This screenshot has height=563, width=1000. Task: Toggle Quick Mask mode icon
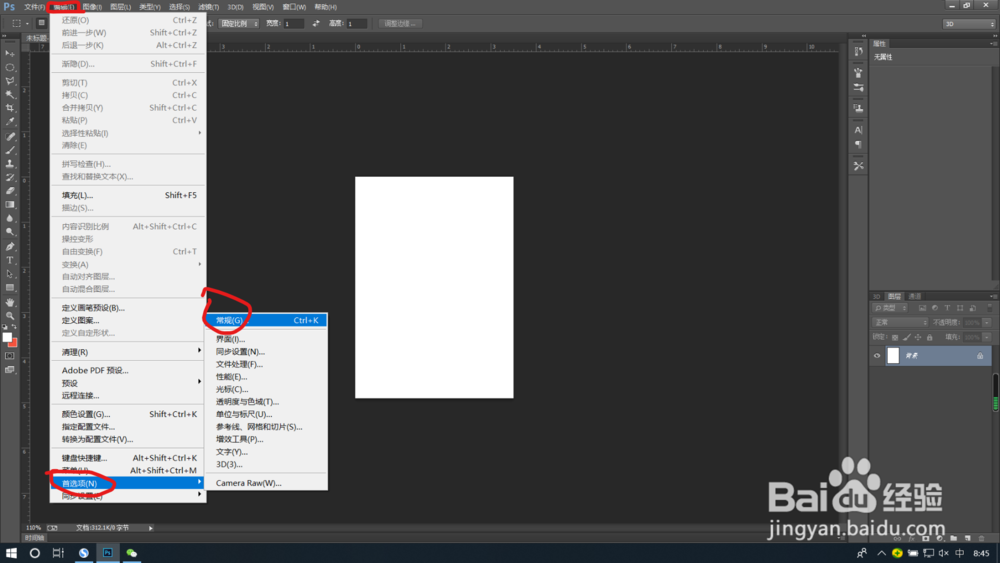point(10,356)
